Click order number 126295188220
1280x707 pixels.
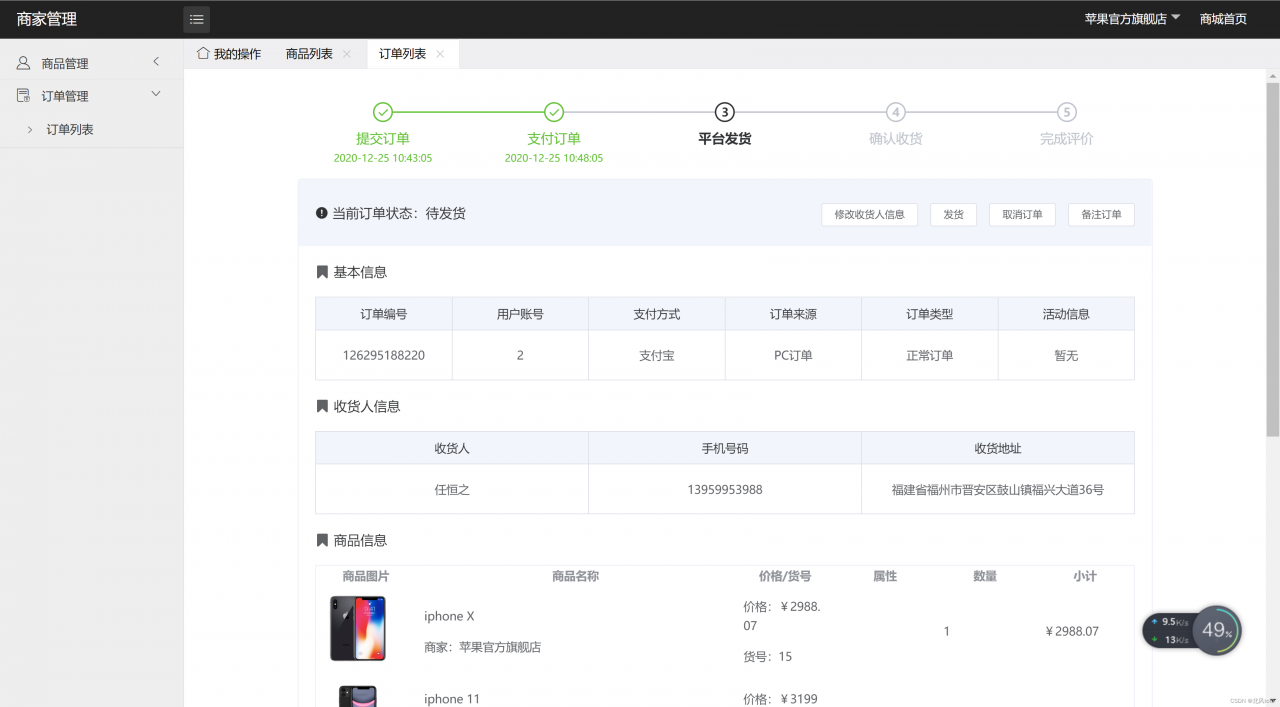[384, 355]
